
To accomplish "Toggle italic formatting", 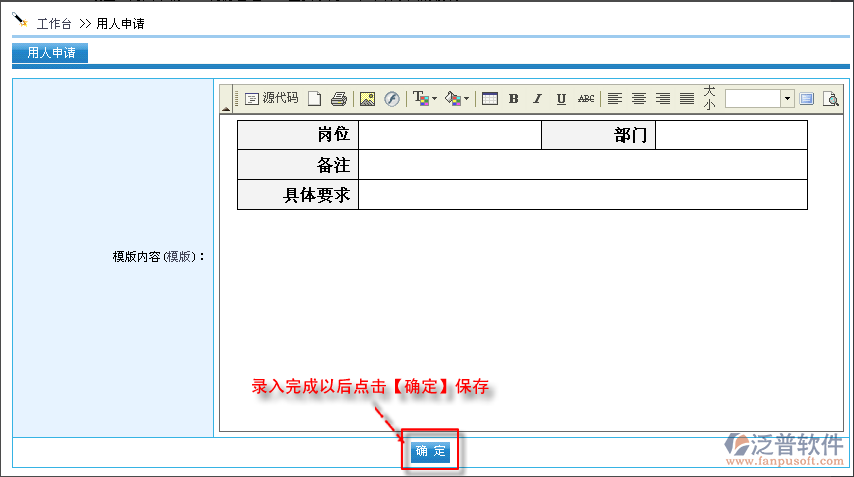I will [x=537, y=99].
